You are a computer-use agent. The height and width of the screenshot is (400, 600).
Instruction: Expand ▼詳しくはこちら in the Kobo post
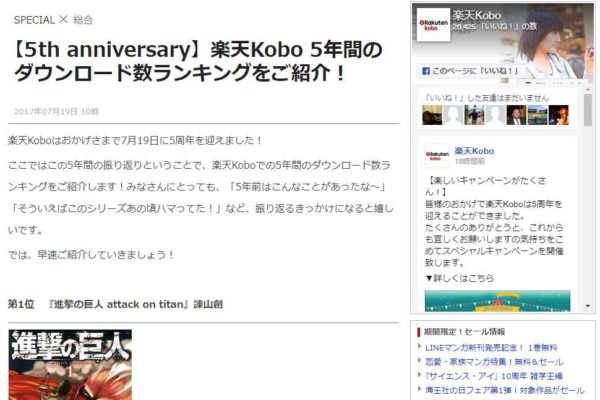[459, 278]
